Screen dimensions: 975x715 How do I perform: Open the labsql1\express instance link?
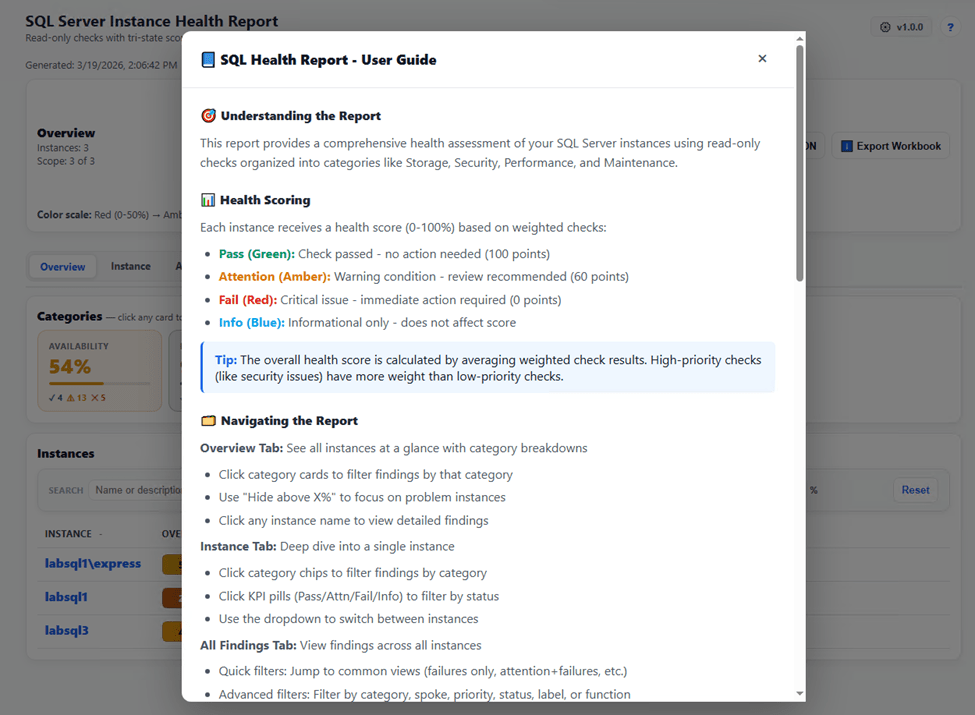tap(93, 563)
